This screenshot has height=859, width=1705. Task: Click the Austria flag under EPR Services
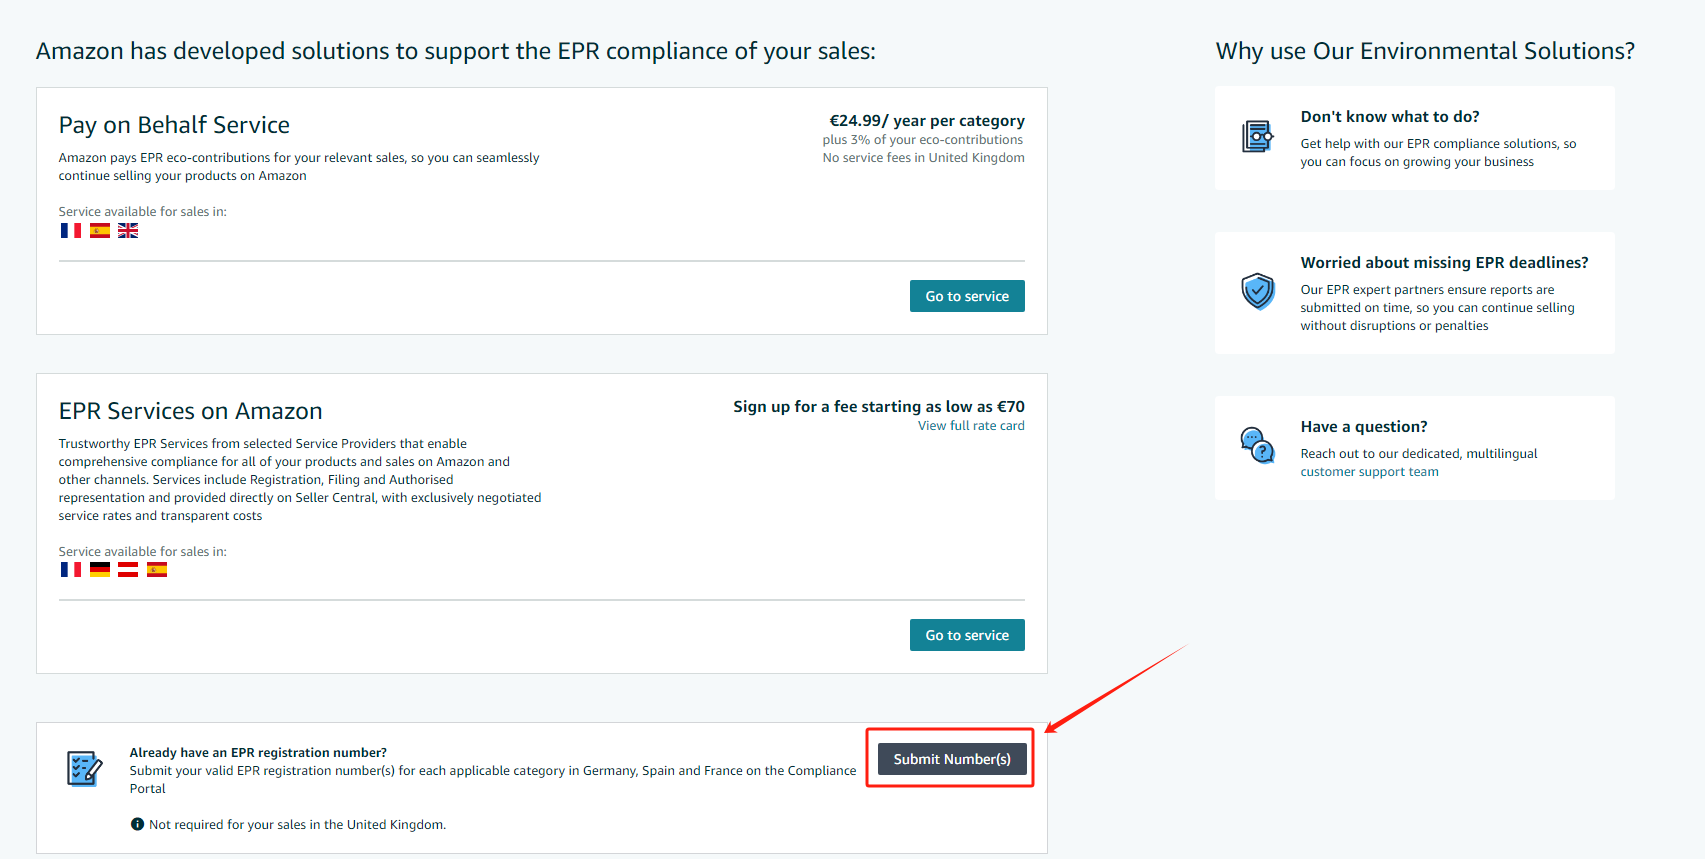tap(128, 569)
